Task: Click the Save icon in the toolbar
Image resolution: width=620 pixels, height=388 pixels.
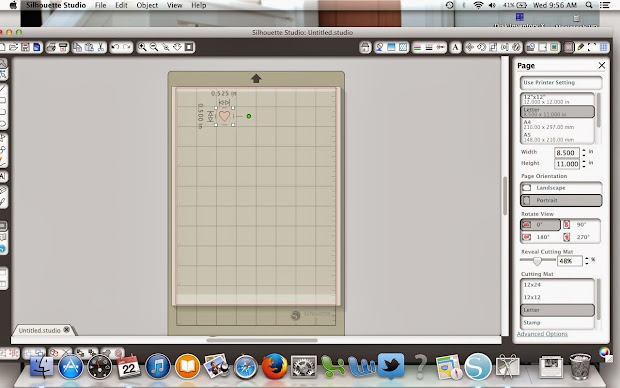Action: point(25,47)
